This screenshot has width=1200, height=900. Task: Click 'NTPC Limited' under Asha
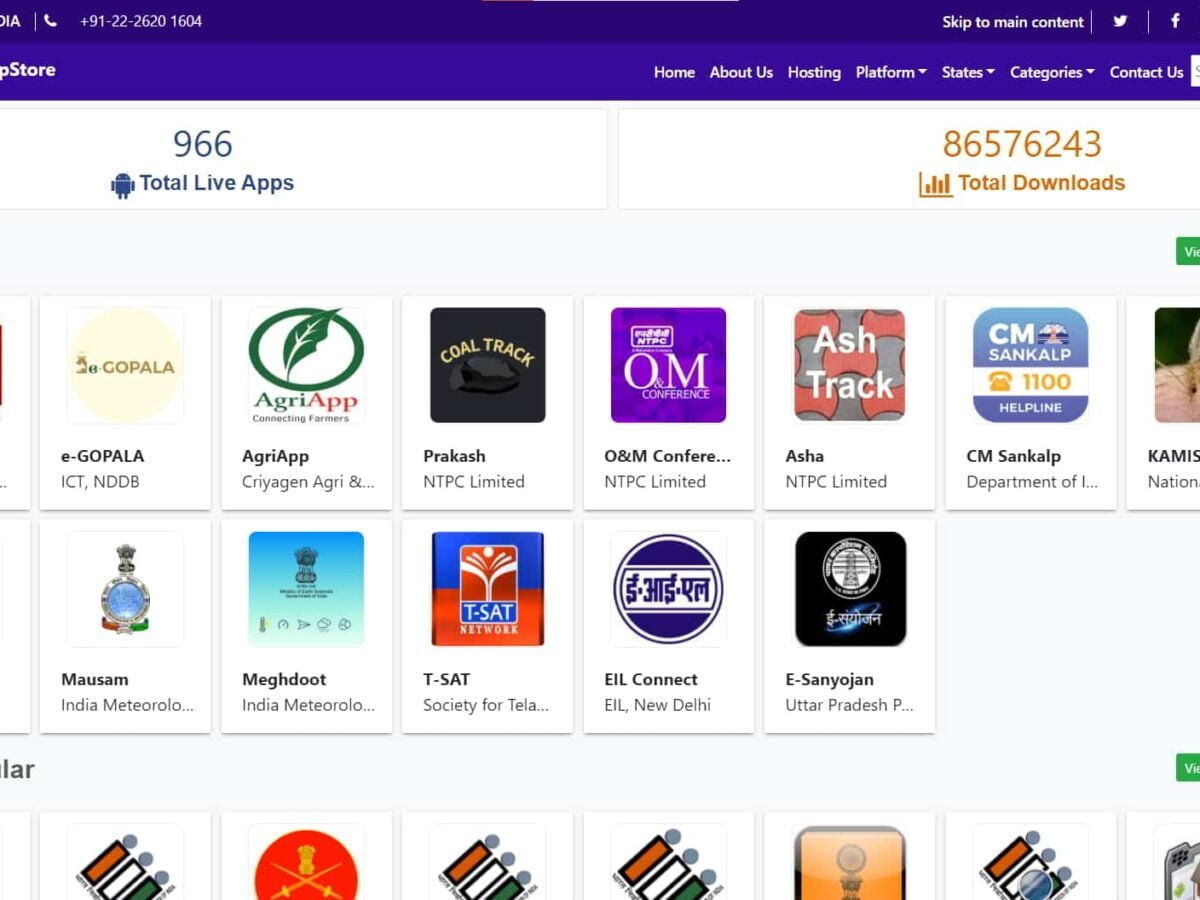coord(836,482)
